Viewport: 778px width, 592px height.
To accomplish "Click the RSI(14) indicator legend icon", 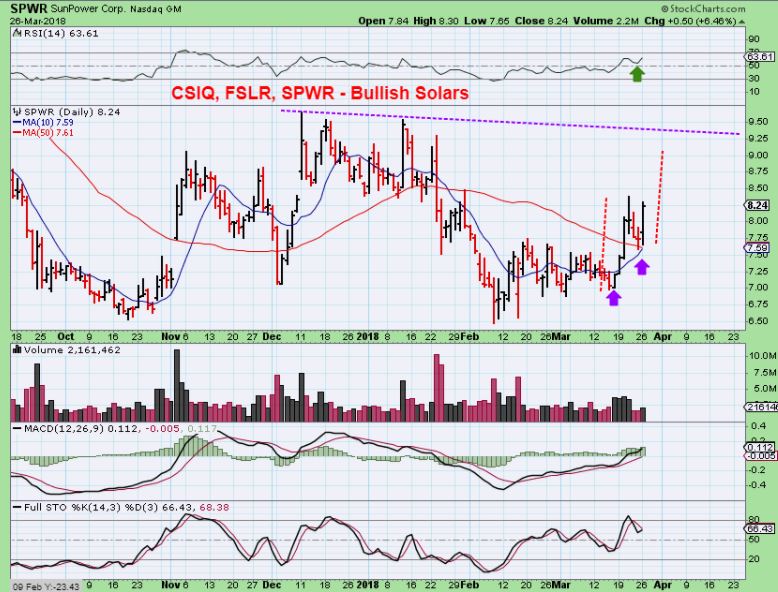I will [17, 33].
